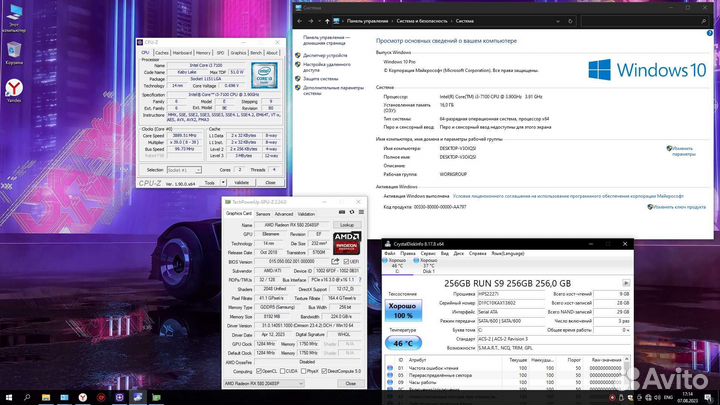Image resolution: width=720 pixels, height=405 pixels.
Task: Click the Lookup button in GPU-Z
Action: (x=345, y=225)
